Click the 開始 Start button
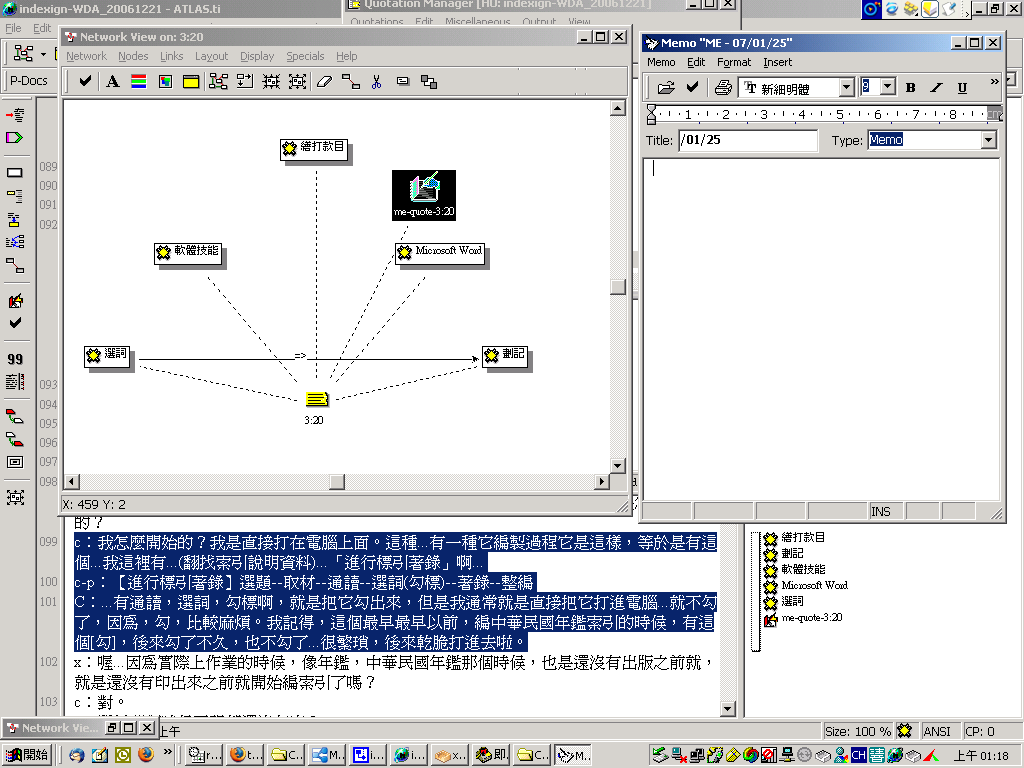Image resolution: width=1024 pixels, height=768 pixels. (x=27, y=755)
